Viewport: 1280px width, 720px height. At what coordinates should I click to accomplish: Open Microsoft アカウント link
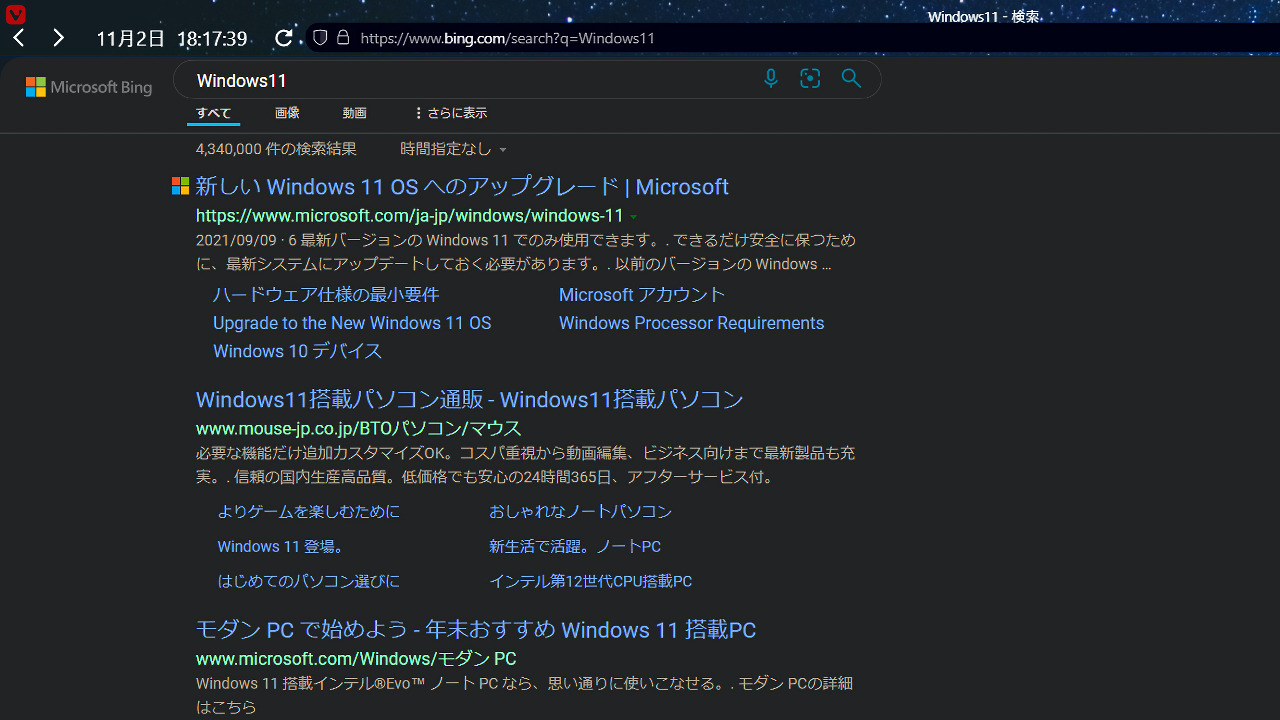click(x=642, y=295)
